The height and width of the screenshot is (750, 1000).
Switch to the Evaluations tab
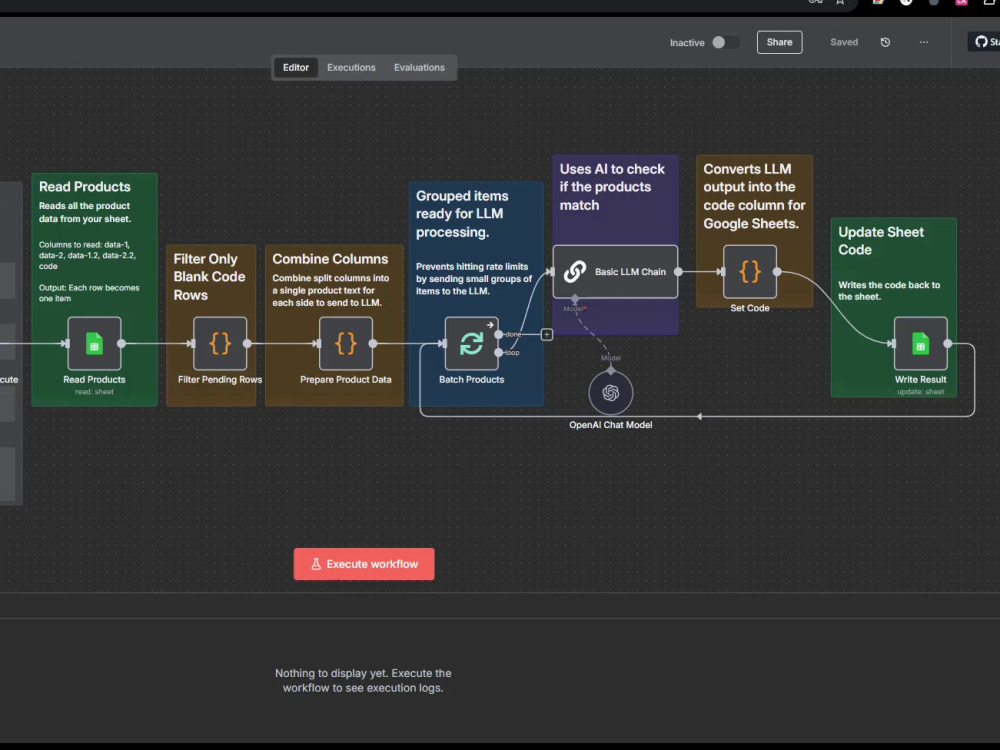coord(419,68)
